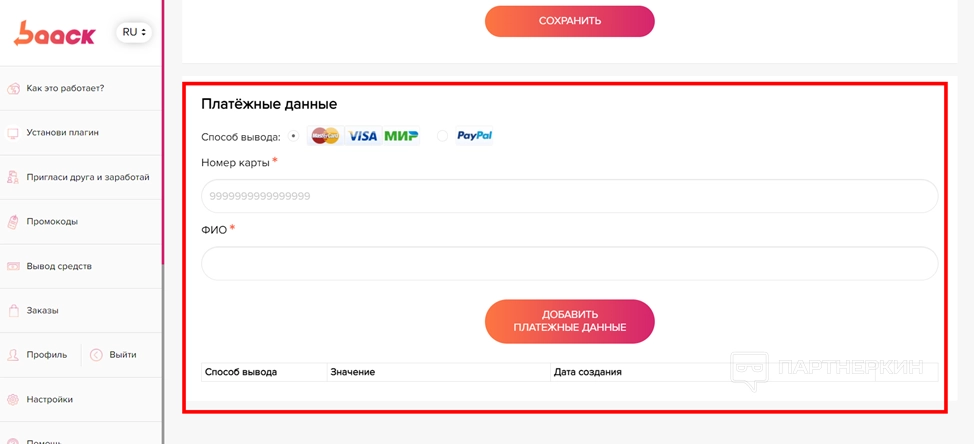The image size is (974, 444).
Task: Select the bank card withdrawal radio button
Action: [293, 136]
